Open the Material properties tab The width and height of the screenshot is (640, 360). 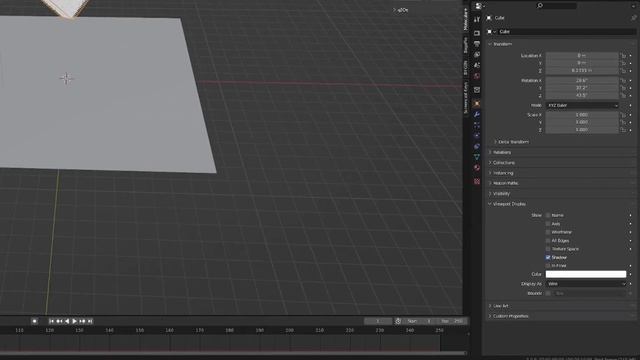tap(477, 168)
